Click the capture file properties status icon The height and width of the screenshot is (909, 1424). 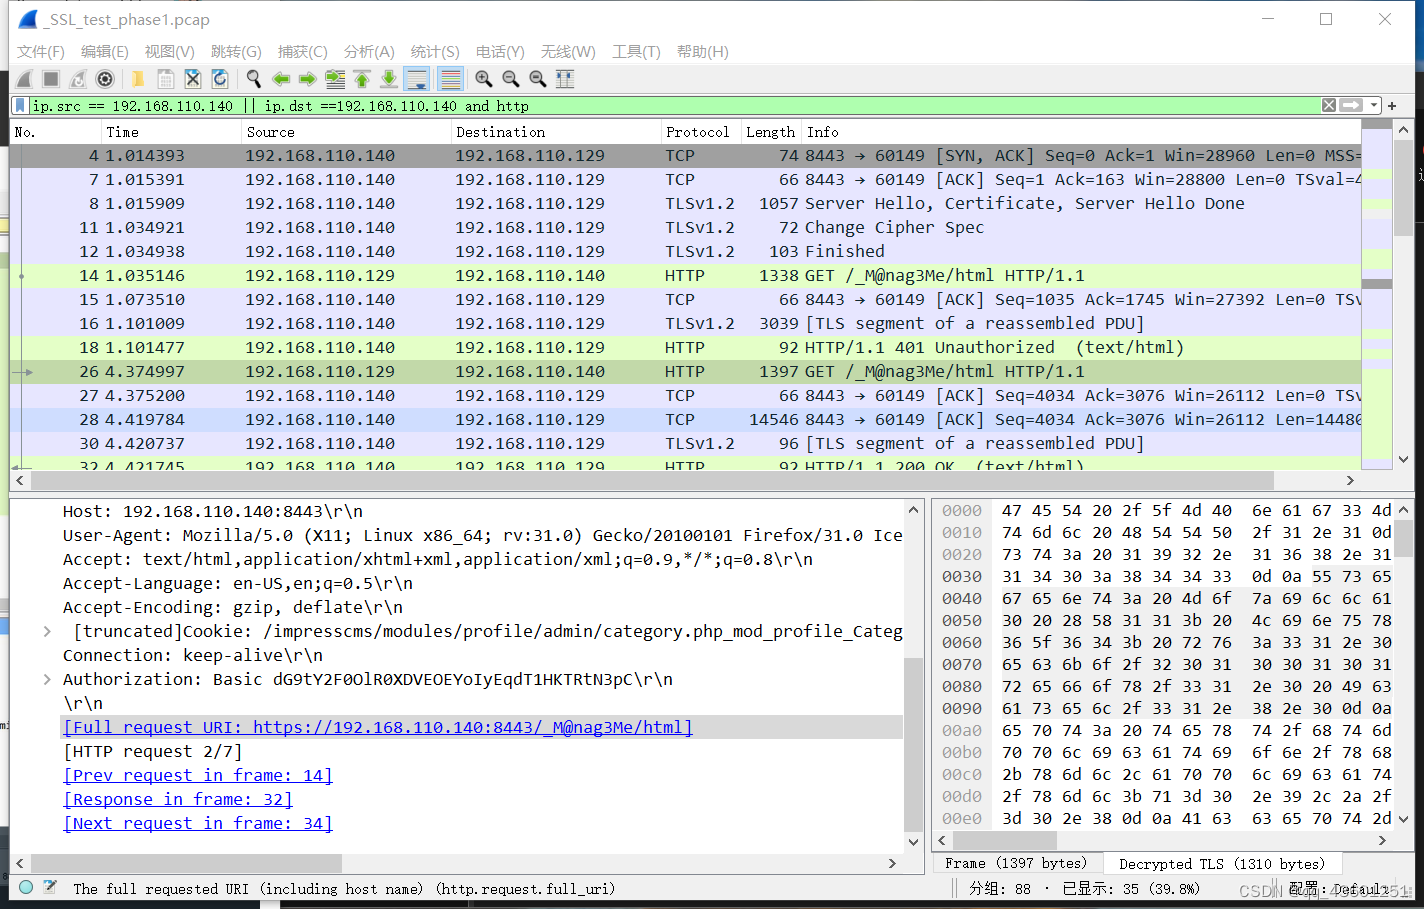50,887
